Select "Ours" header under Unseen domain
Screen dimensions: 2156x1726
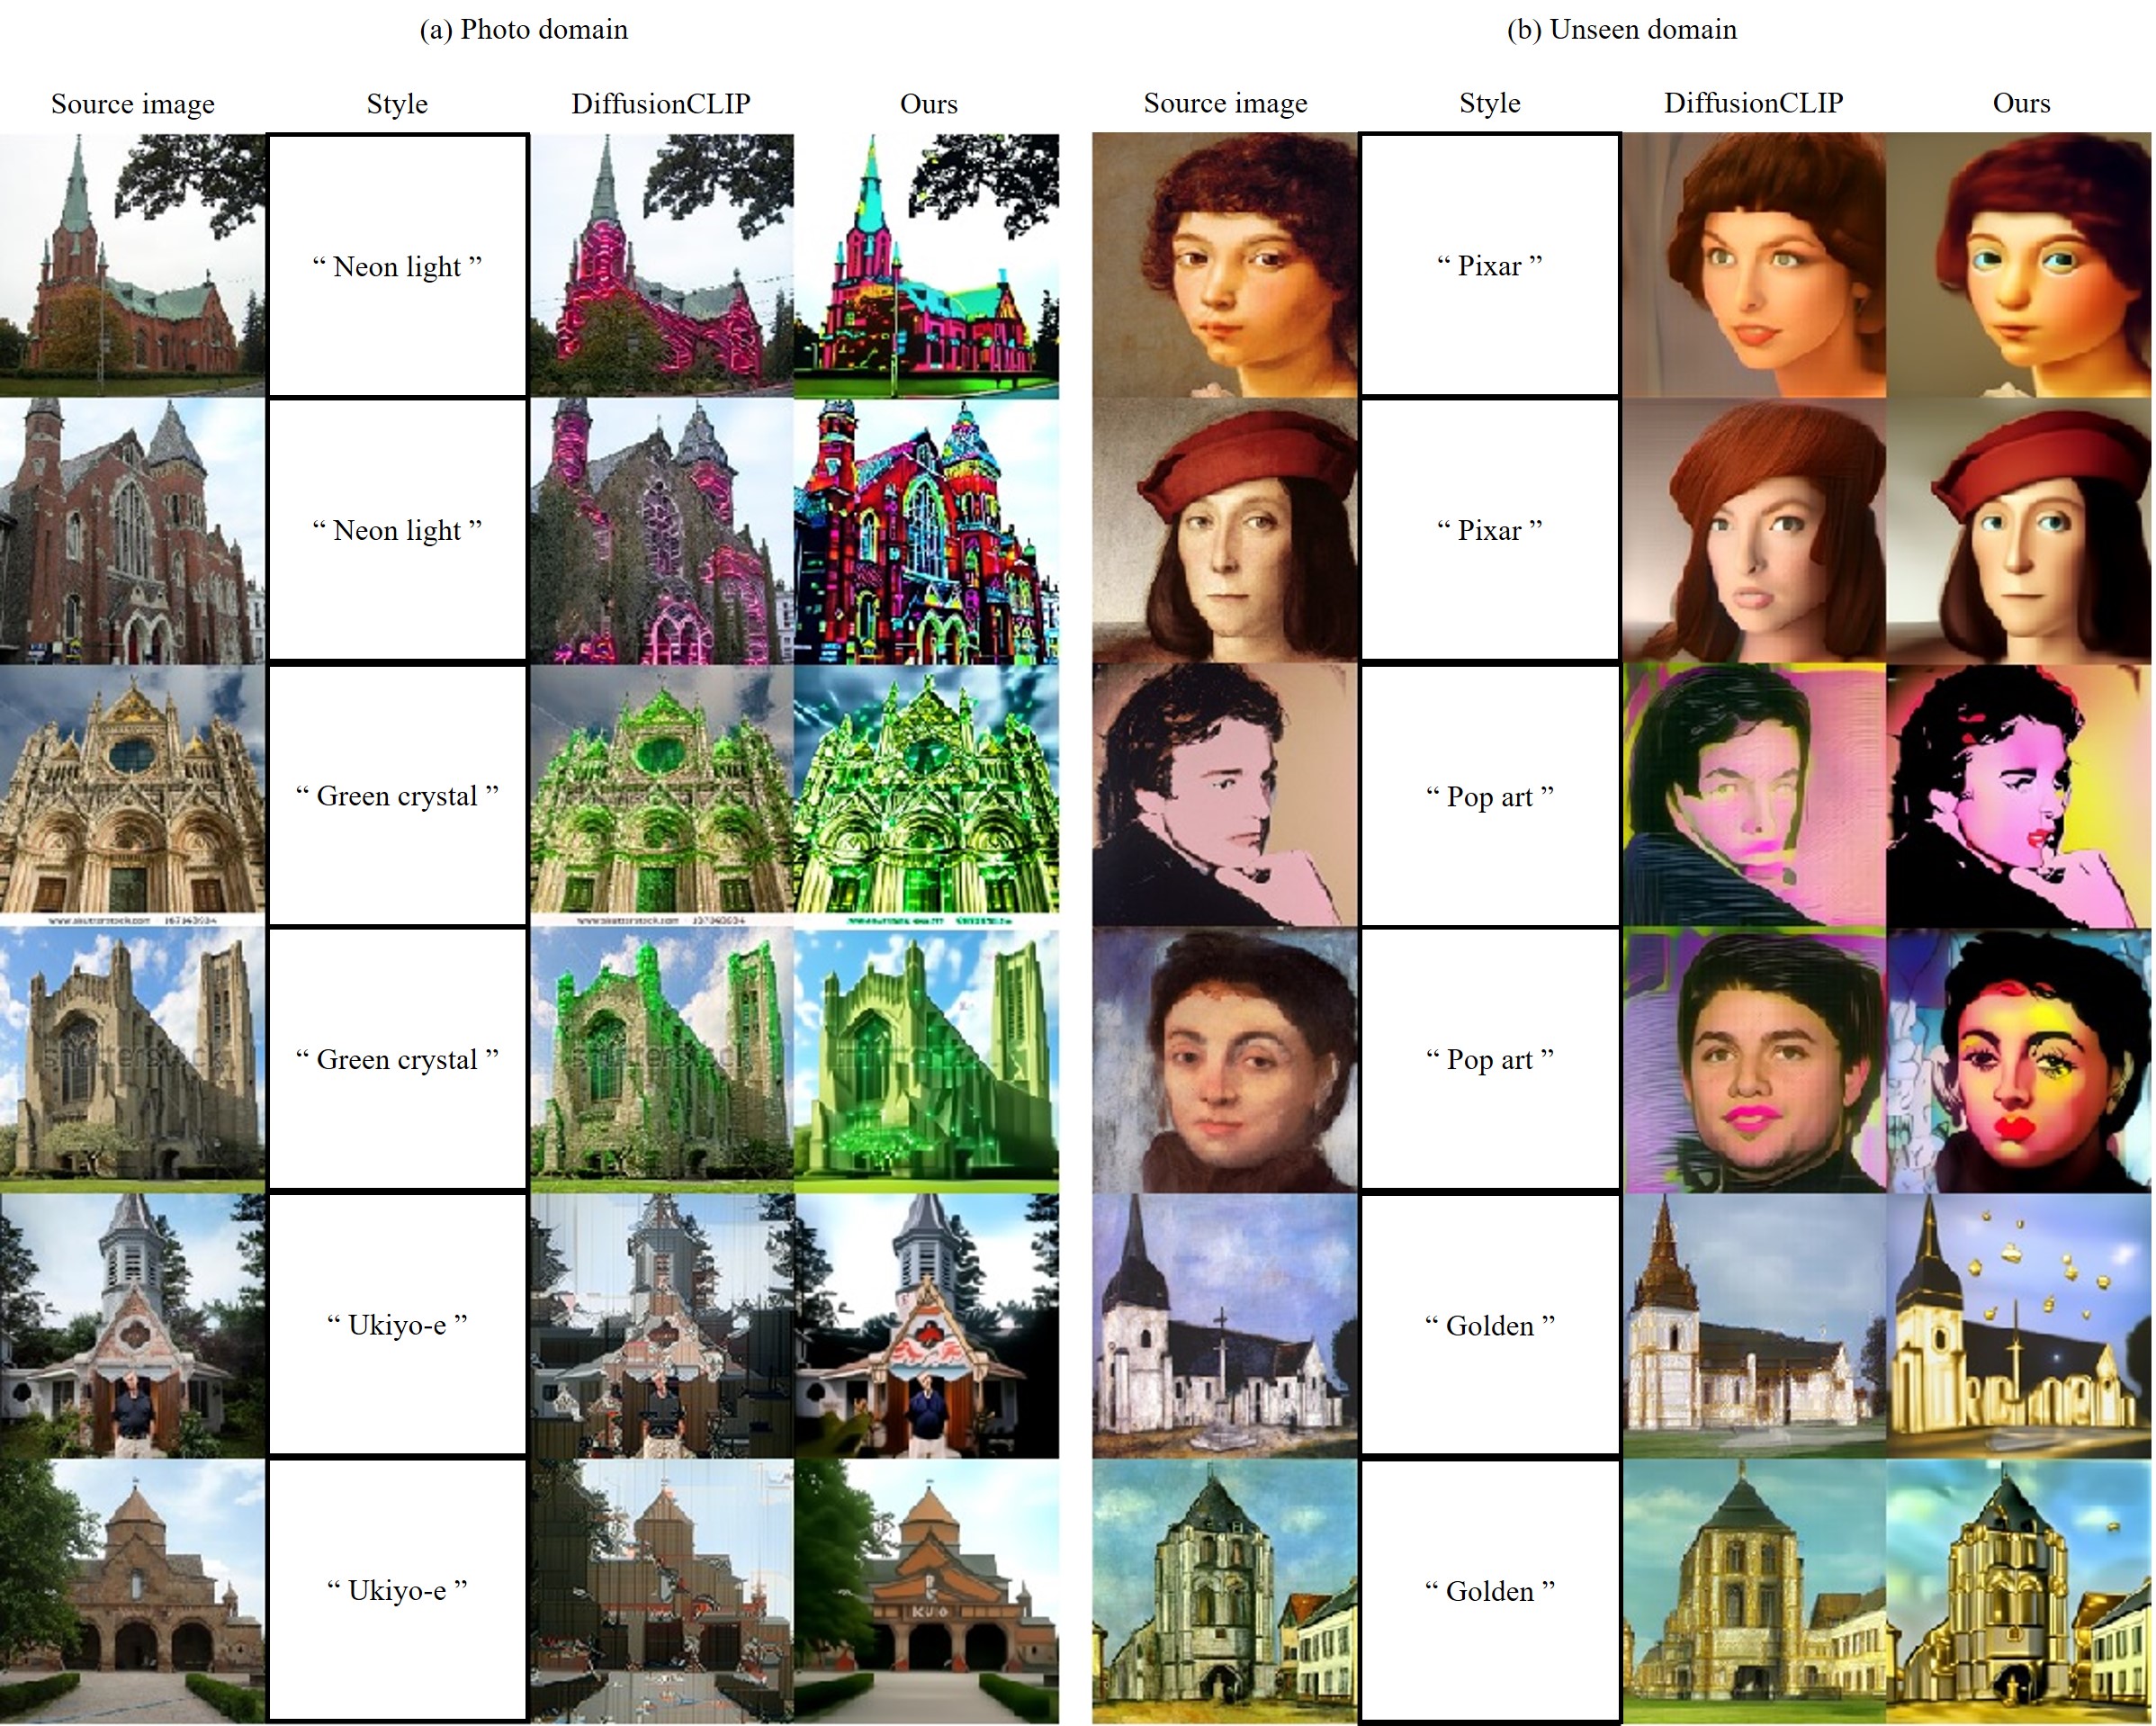2021,103
